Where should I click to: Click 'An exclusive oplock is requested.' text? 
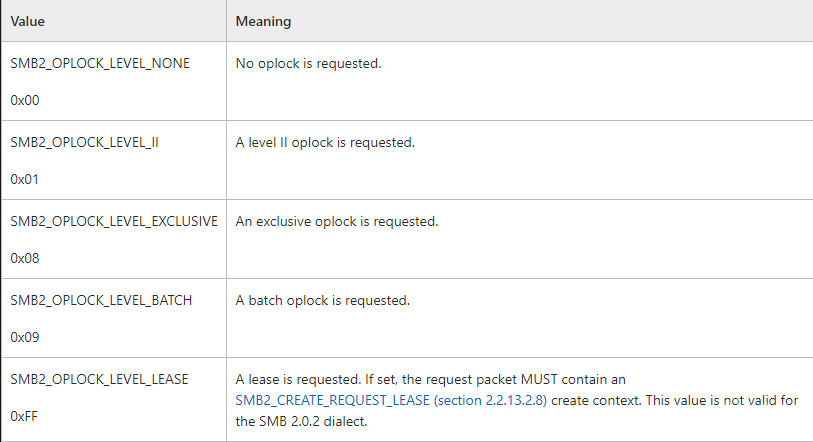[337, 221]
